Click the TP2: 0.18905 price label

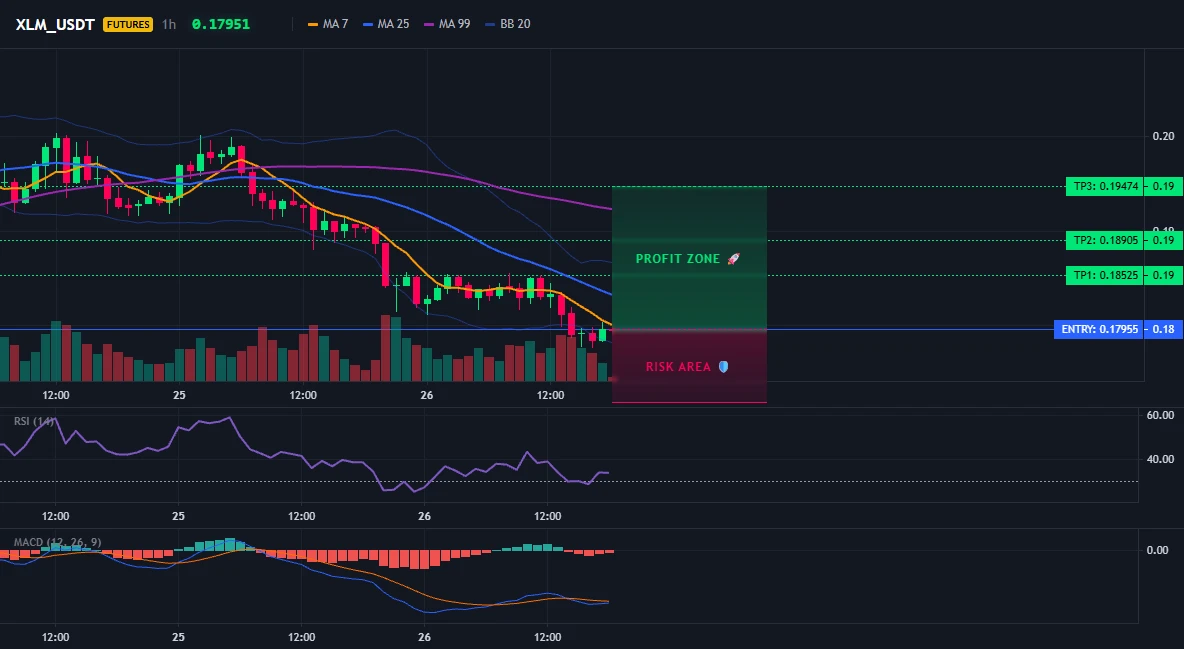point(1104,240)
